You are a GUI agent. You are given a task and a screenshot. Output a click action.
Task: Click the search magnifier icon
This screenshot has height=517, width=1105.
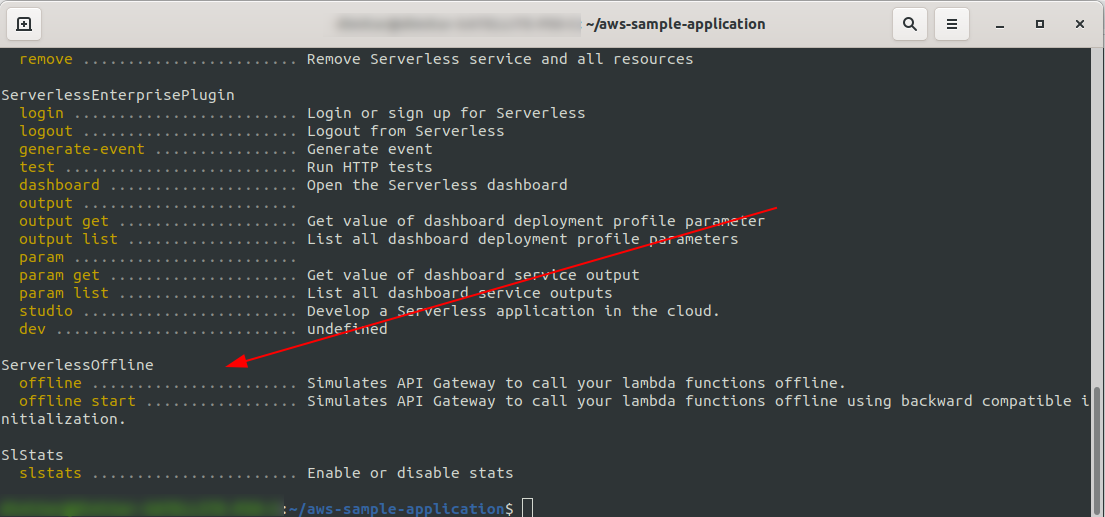click(910, 23)
